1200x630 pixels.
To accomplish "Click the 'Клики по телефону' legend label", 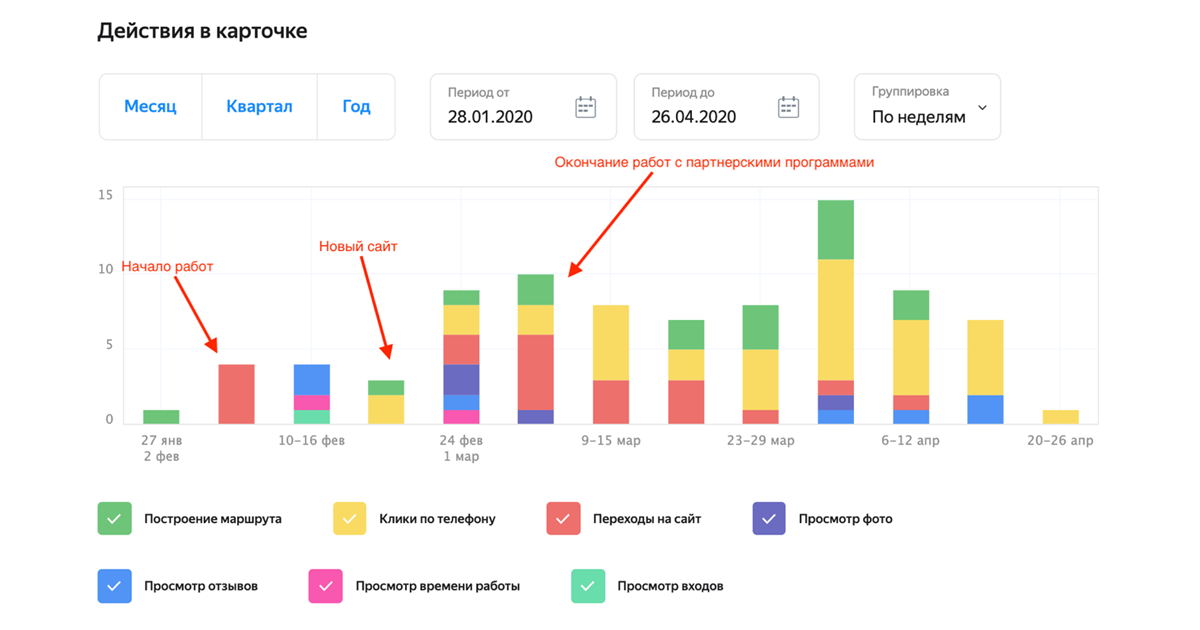I will tap(437, 519).
